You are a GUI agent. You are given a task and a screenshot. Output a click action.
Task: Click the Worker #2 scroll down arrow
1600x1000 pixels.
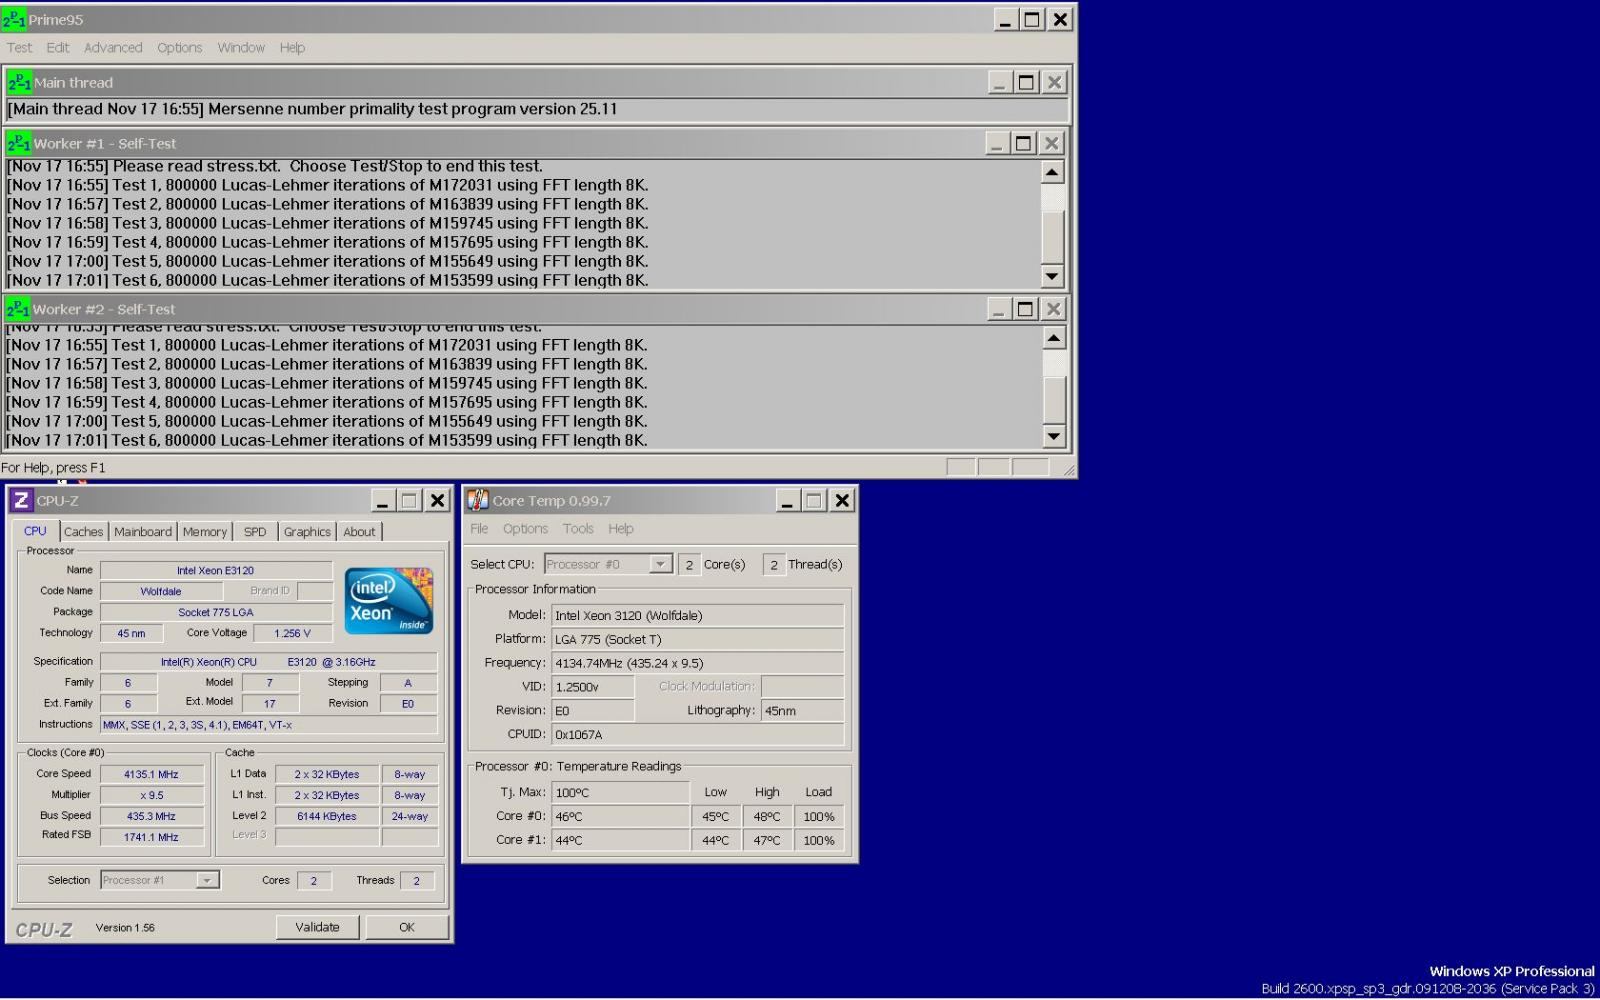click(x=1053, y=435)
